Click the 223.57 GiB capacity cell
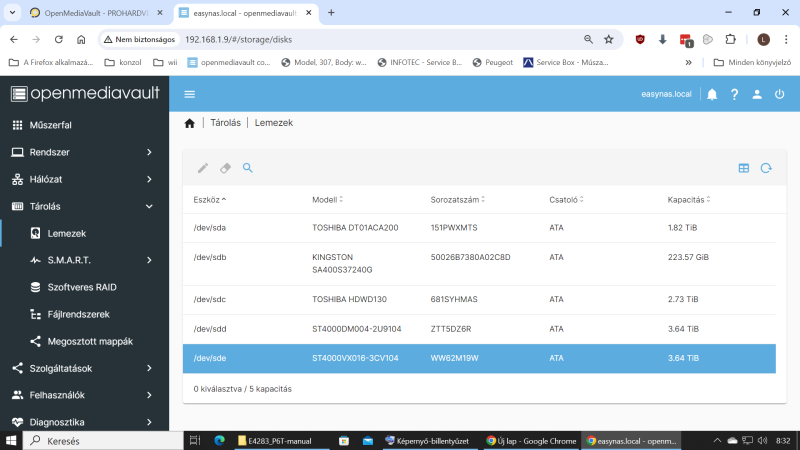The height and width of the screenshot is (450, 800). click(x=688, y=257)
